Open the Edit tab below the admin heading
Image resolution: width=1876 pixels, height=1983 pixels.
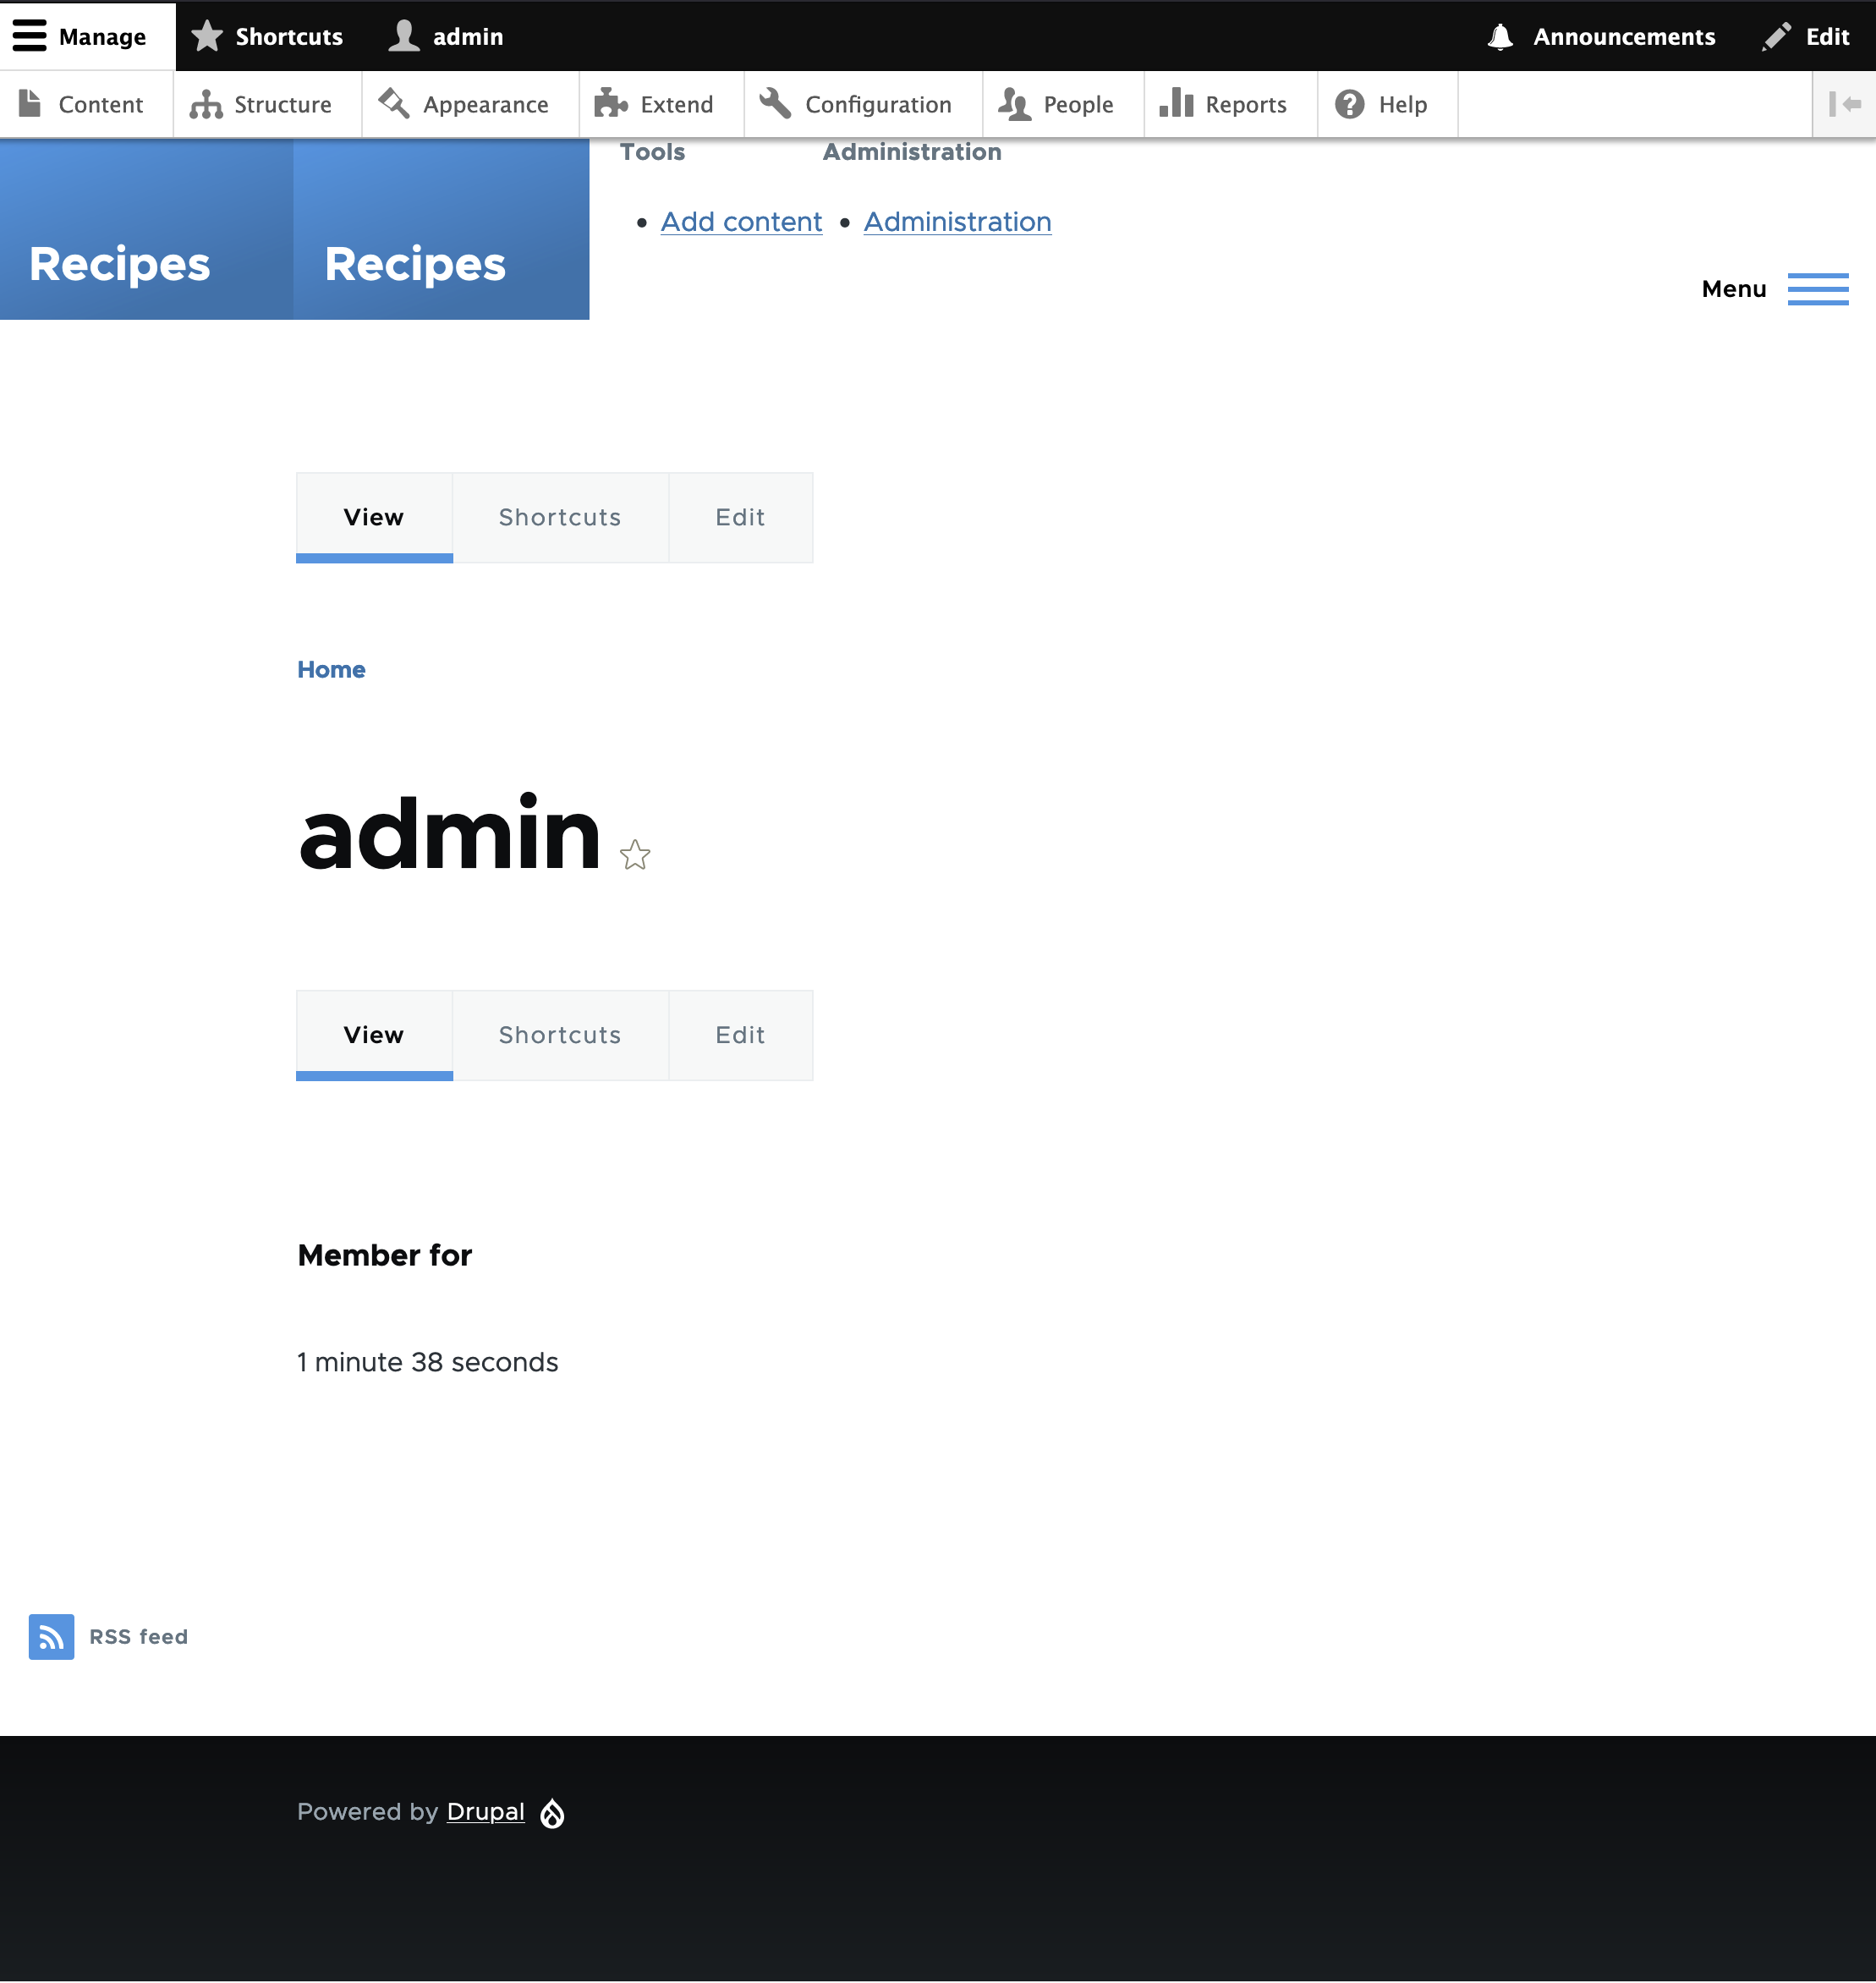[739, 1035]
